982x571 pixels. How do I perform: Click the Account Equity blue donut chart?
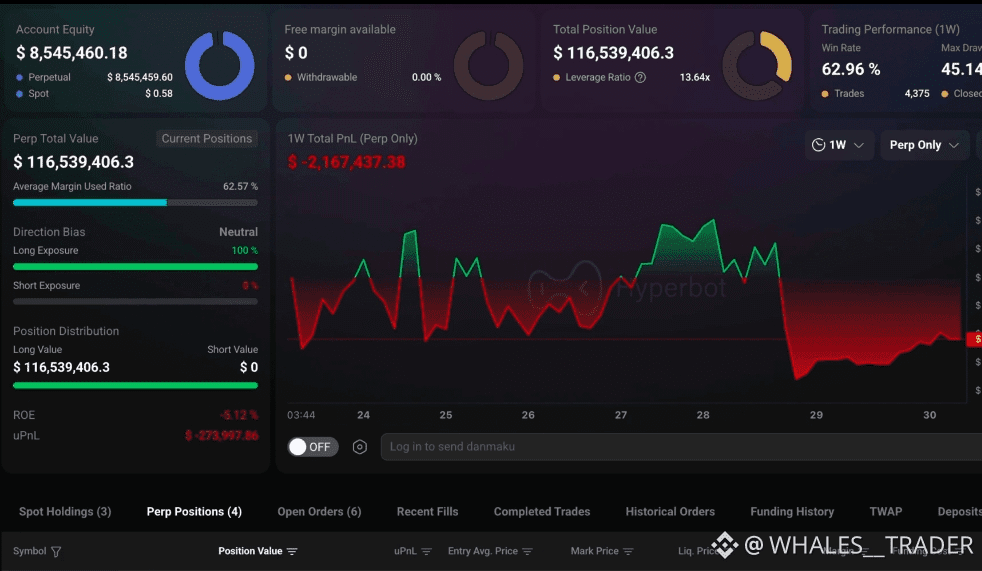click(219, 65)
